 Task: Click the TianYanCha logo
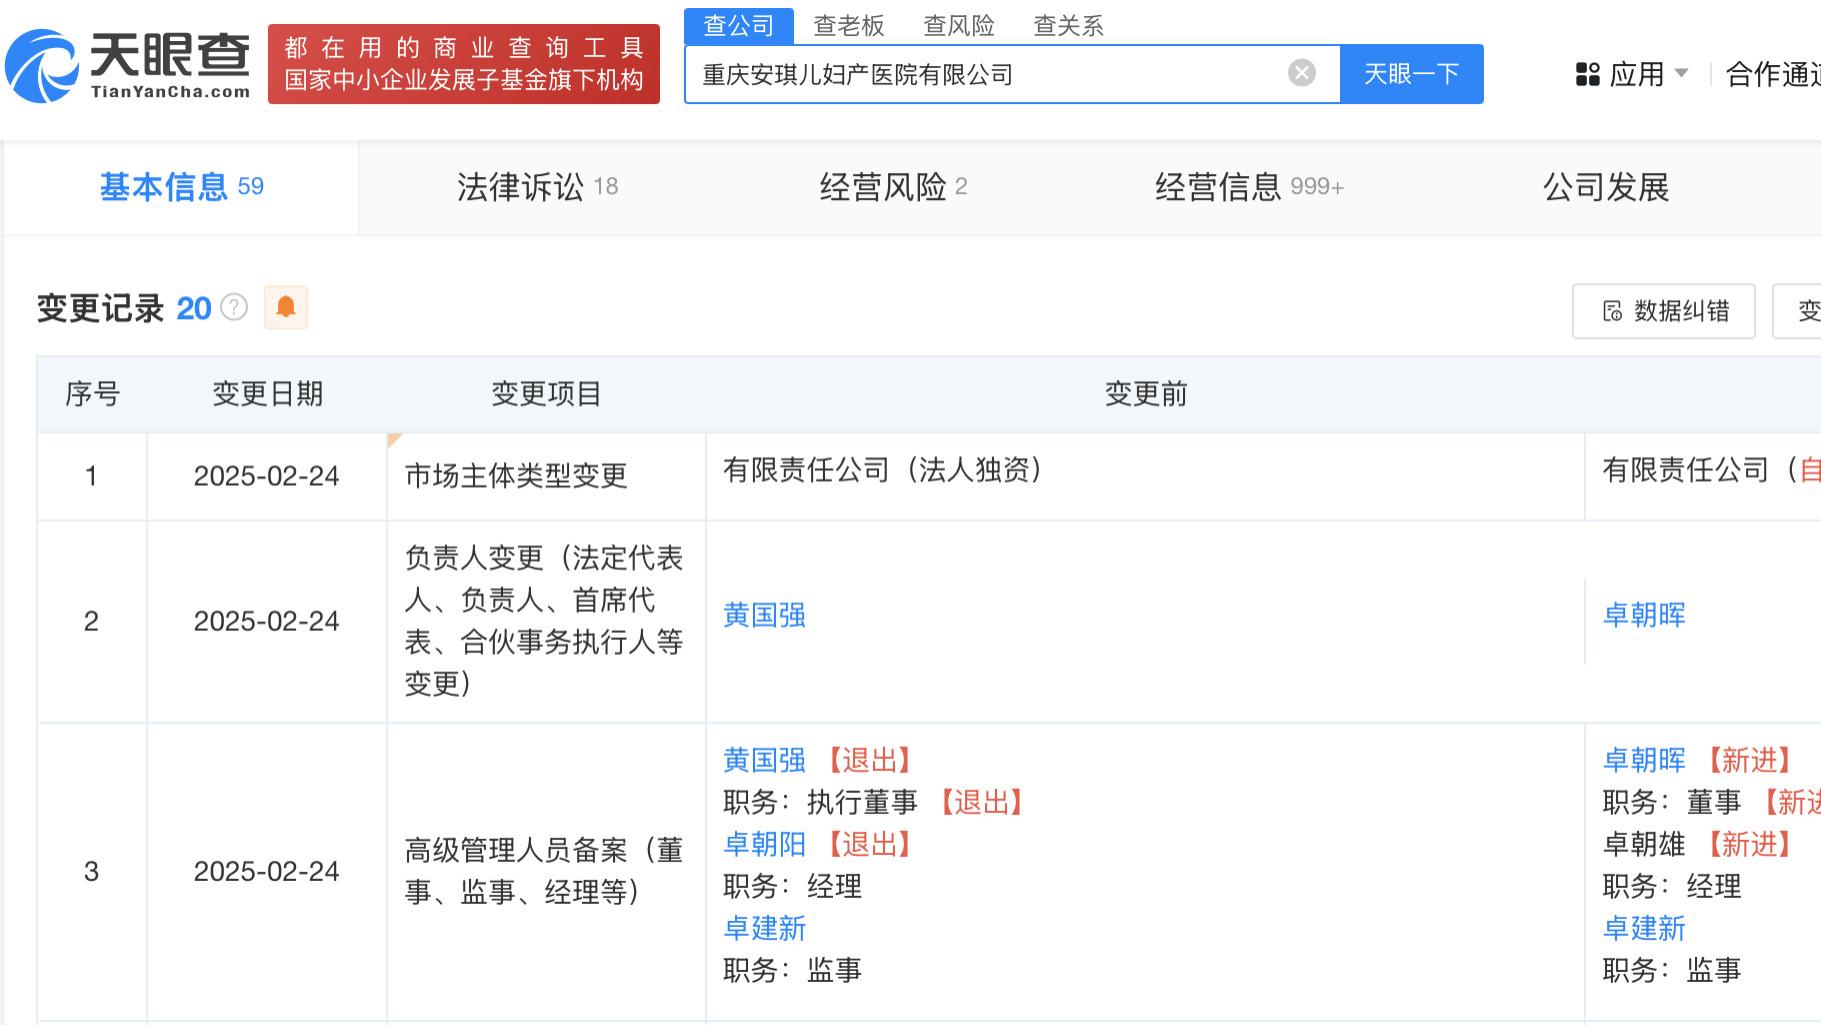click(128, 64)
